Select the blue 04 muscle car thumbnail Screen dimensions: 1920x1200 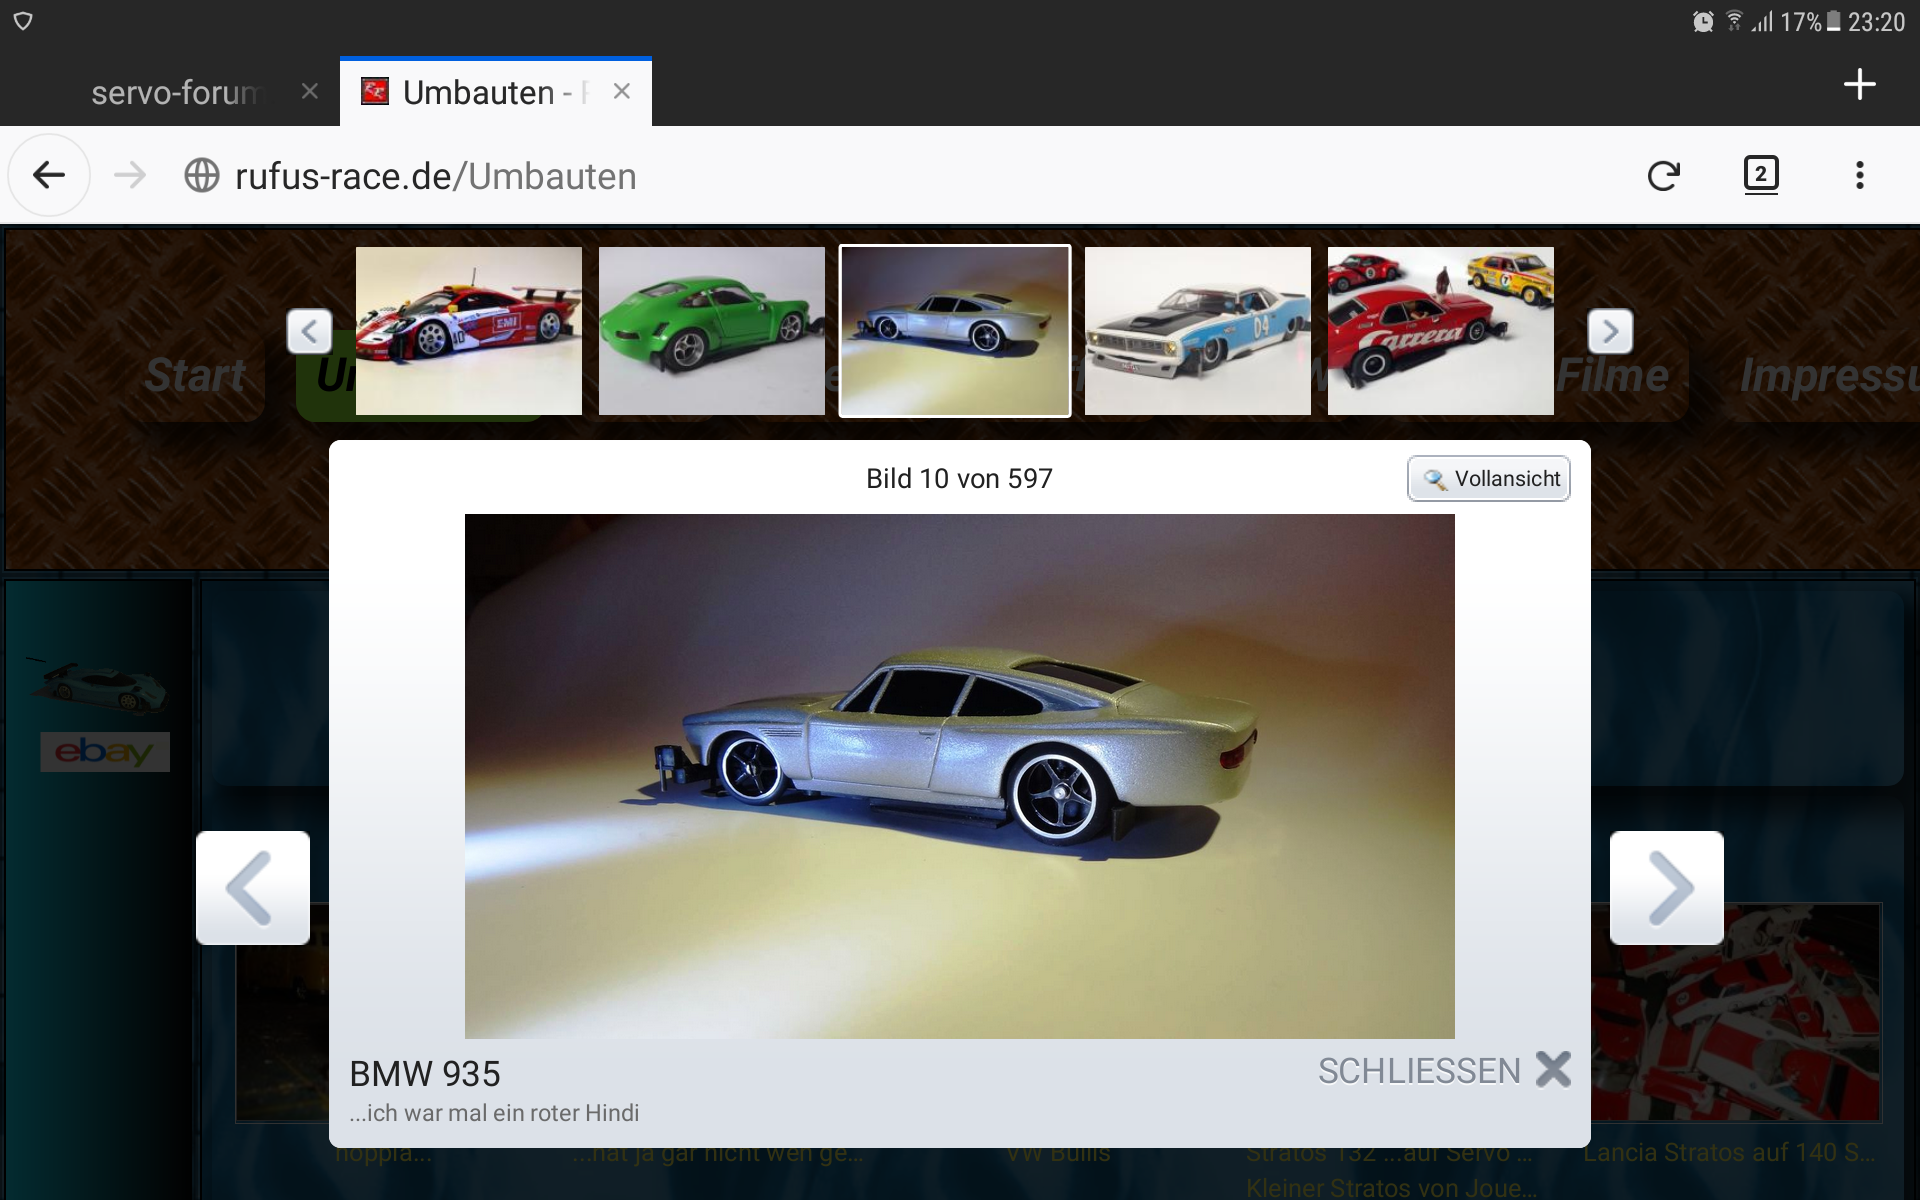[1197, 331]
